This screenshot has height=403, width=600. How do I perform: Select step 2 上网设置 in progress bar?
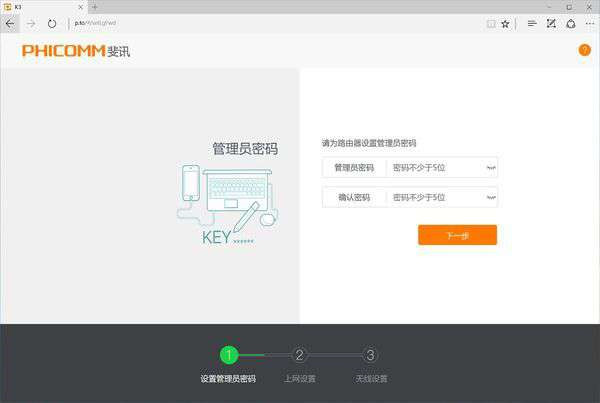[x=299, y=356]
